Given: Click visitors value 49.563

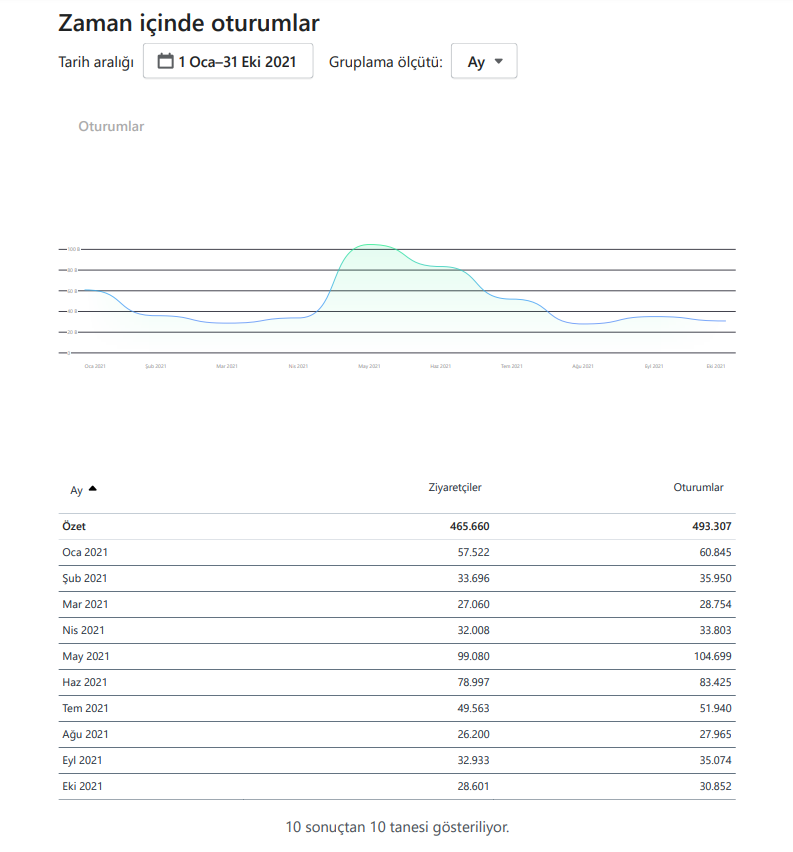Looking at the screenshot, I should pyautogui.click(x=473, y=709).
